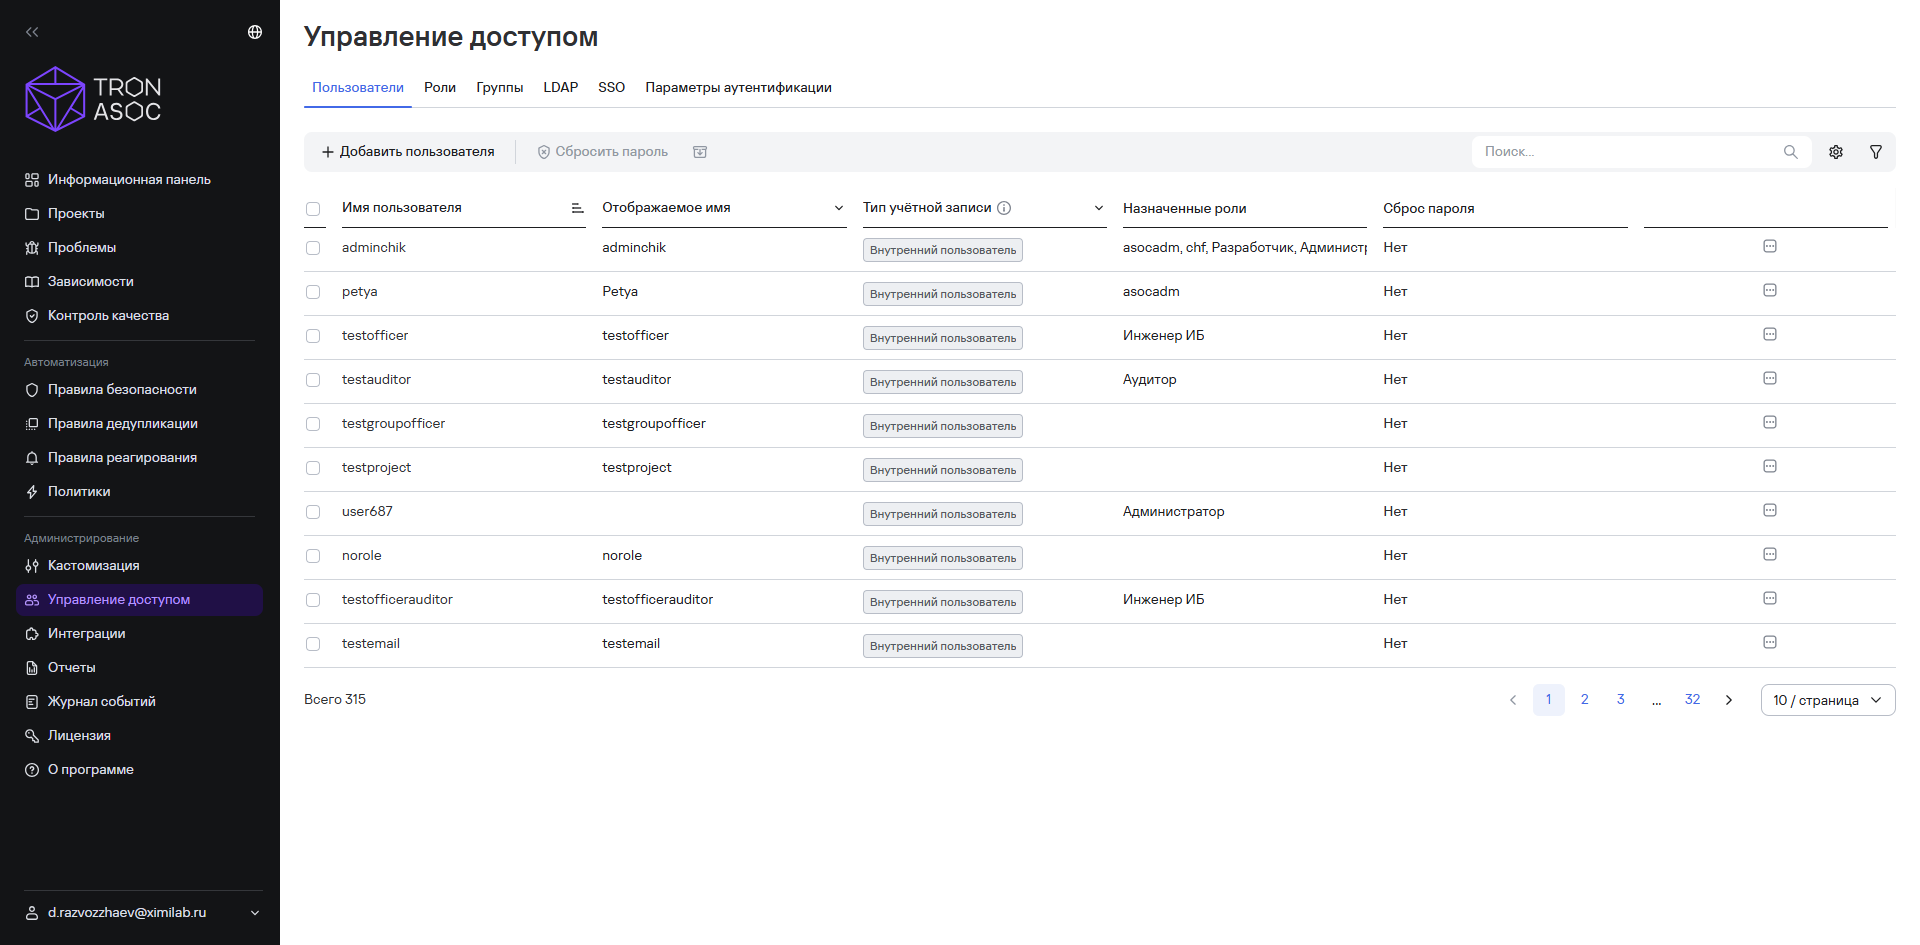The height and width of the screenshot is (945, 1920).
Task: Collapse the sidebar with double-chevron icon
Action: click(32, 32)
